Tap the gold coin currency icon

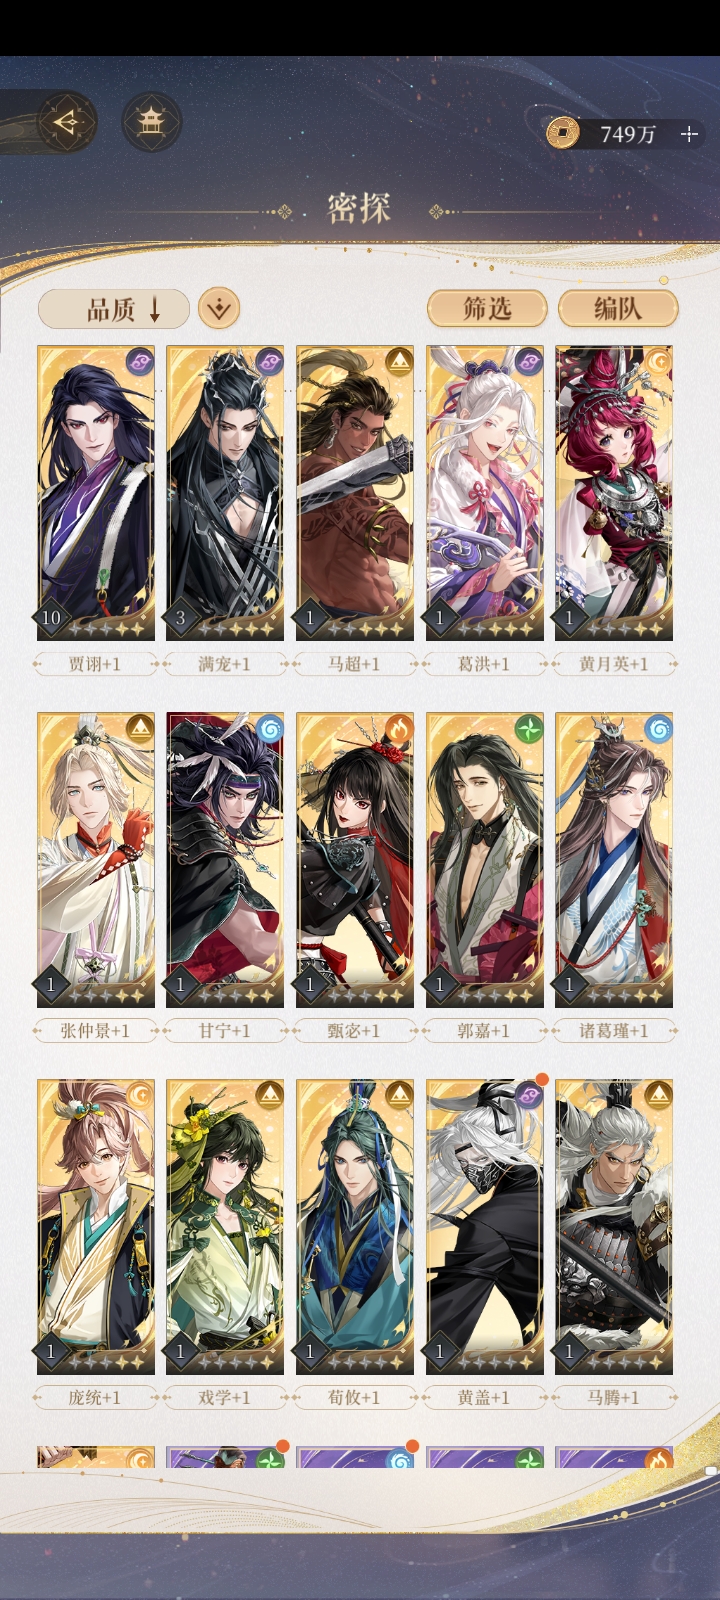coord(563,132)
